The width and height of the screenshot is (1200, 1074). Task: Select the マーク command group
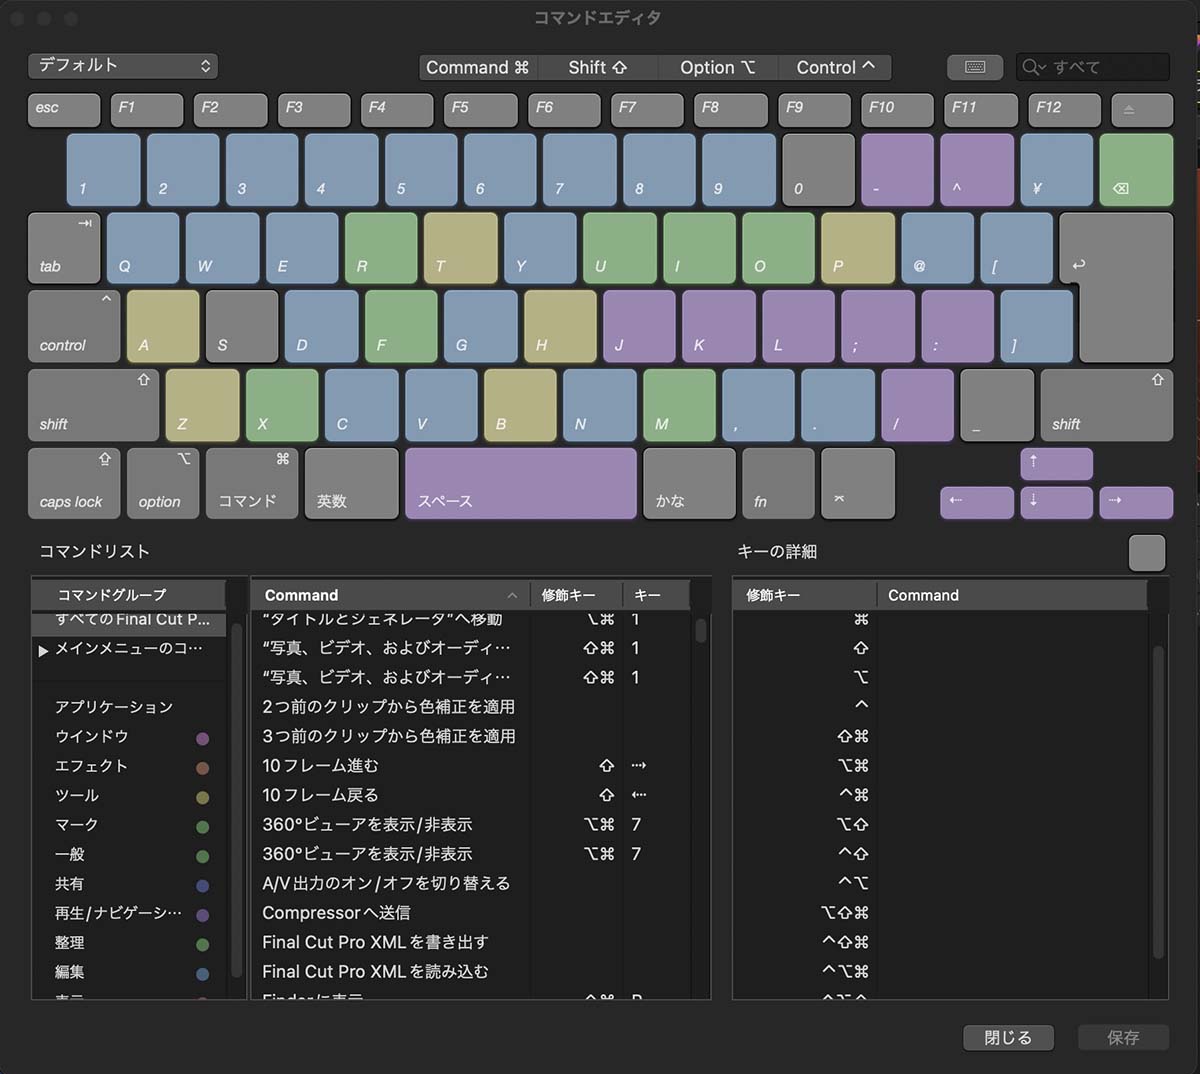pos(130,825)
